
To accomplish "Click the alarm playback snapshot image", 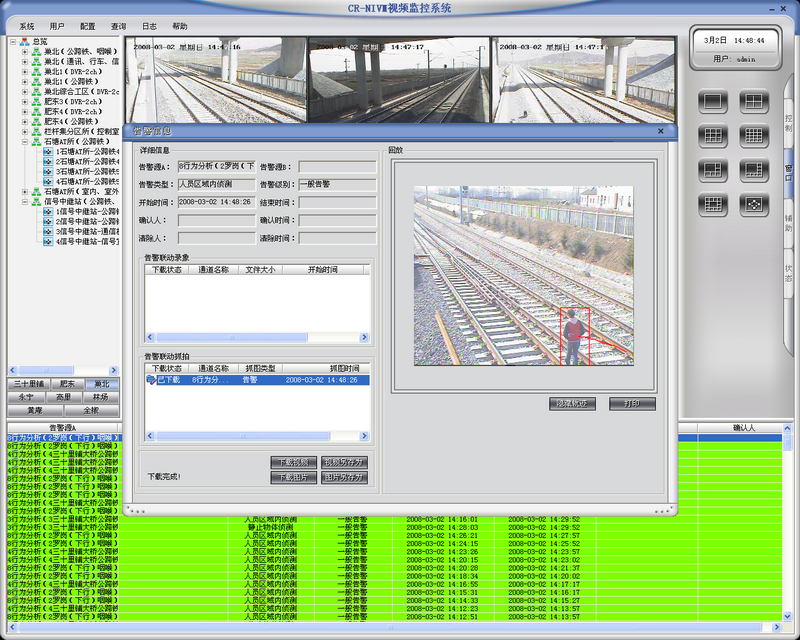I will (x=523, y=276).
